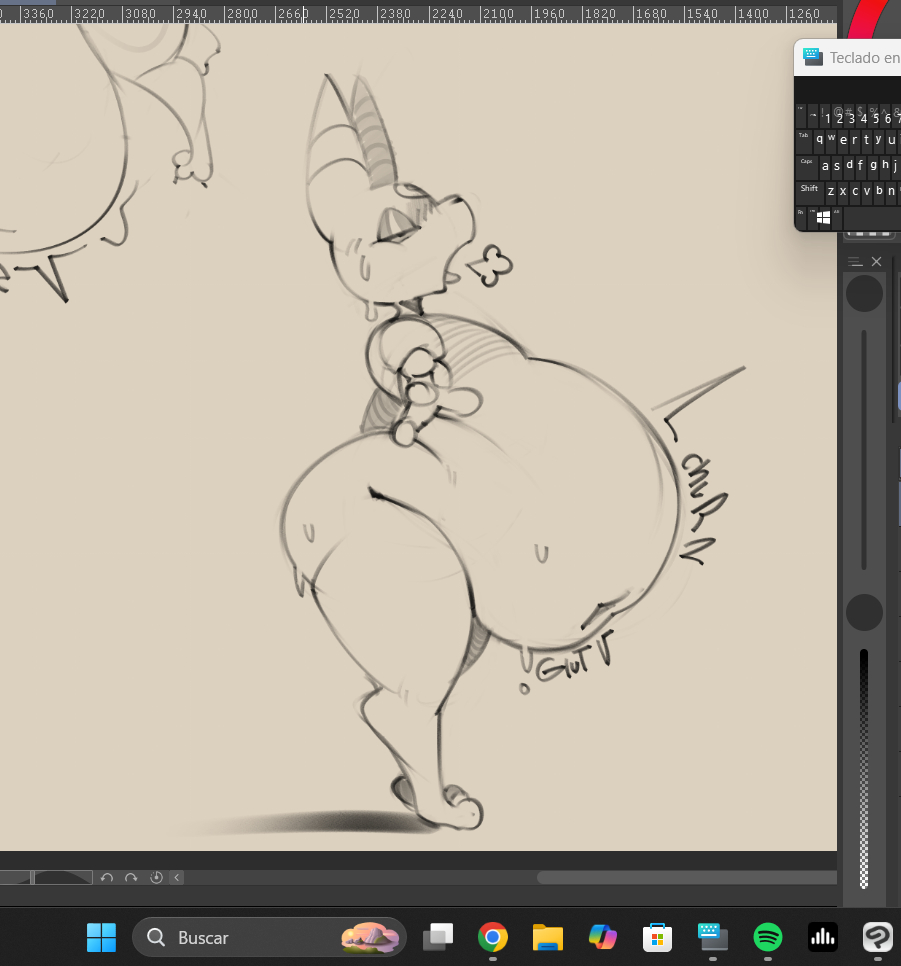The image size is (901, 966).
Task: Open the Windows Start menu
Action: point(101,937)
